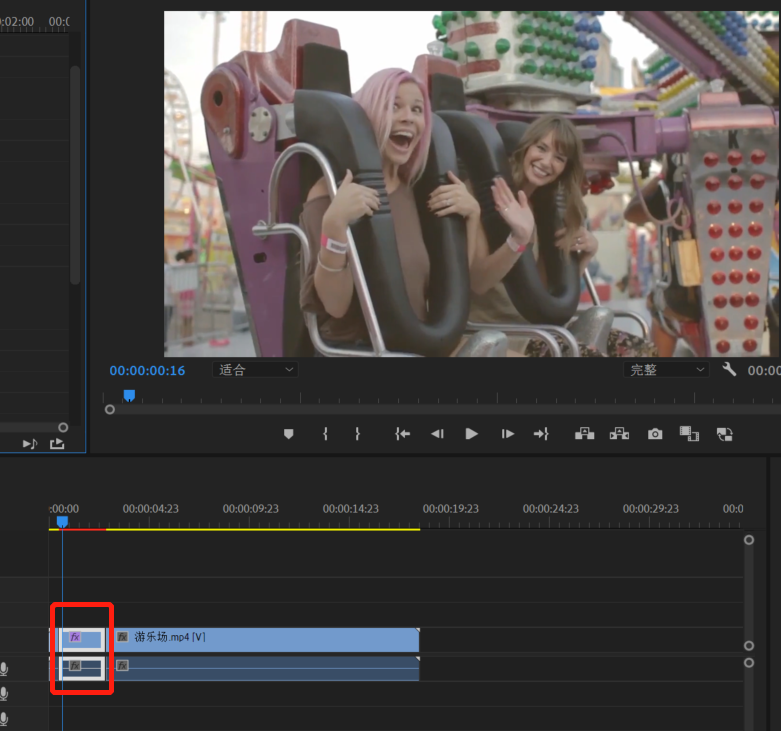The height and width of the screenshot is (731, 781).
Task: Step back one frame
Action: pos(437,434)
